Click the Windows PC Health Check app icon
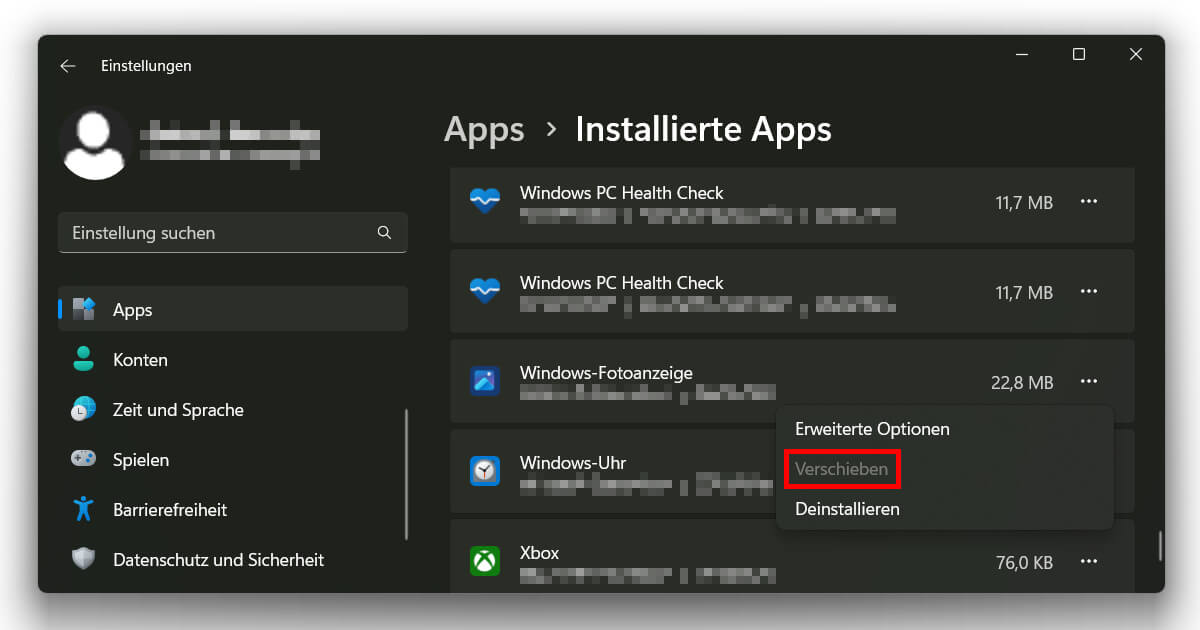1200x630 pixels. 484,200
